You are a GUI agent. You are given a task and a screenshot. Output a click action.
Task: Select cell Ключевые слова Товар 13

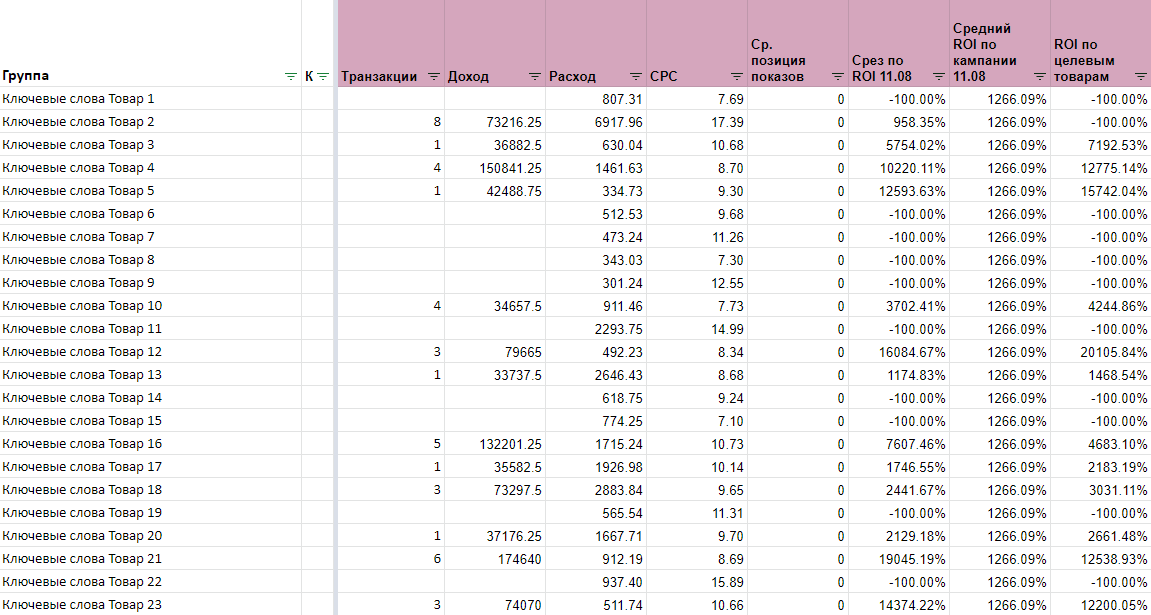(150, 374)
